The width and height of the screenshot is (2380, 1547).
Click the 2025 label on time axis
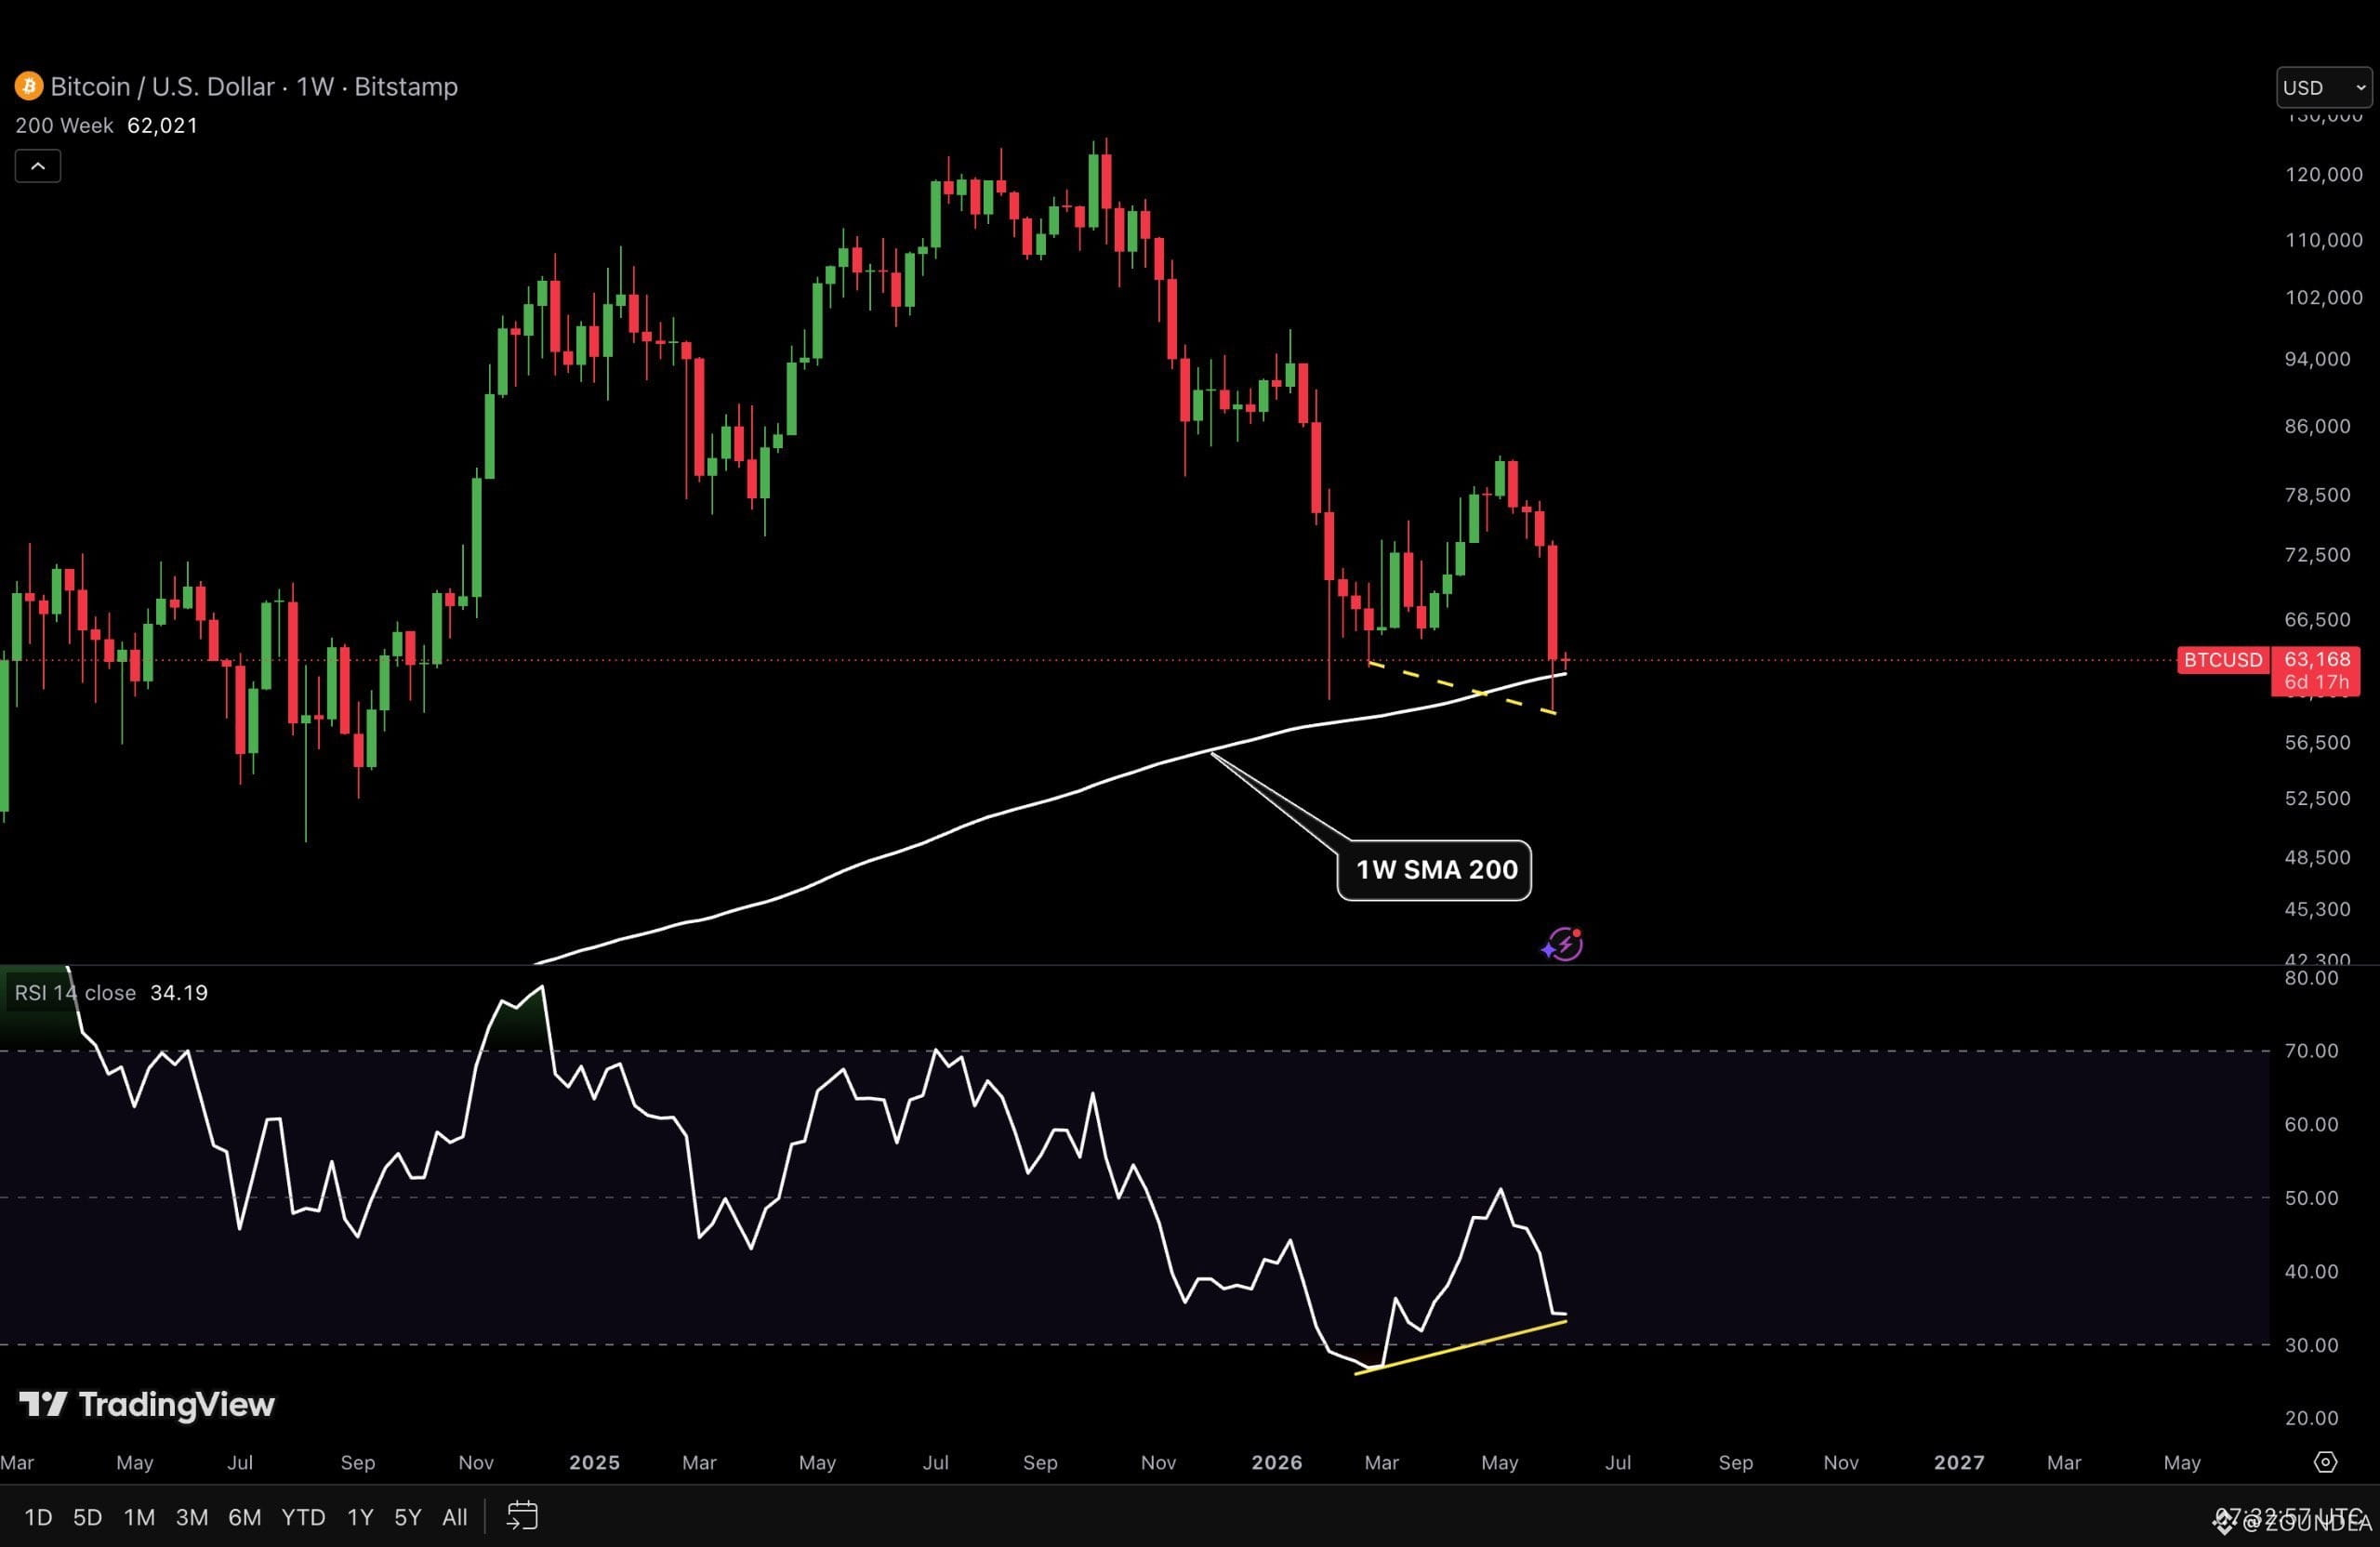(x=595, y=1463)
